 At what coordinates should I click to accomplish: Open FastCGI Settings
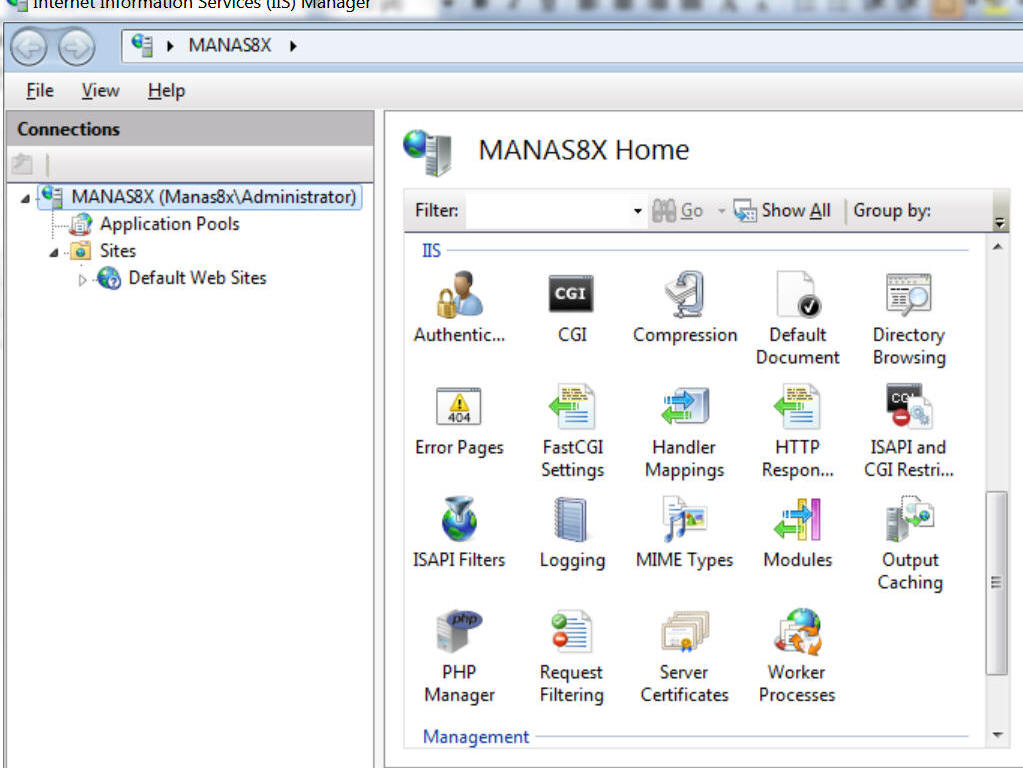coord(572,431)
